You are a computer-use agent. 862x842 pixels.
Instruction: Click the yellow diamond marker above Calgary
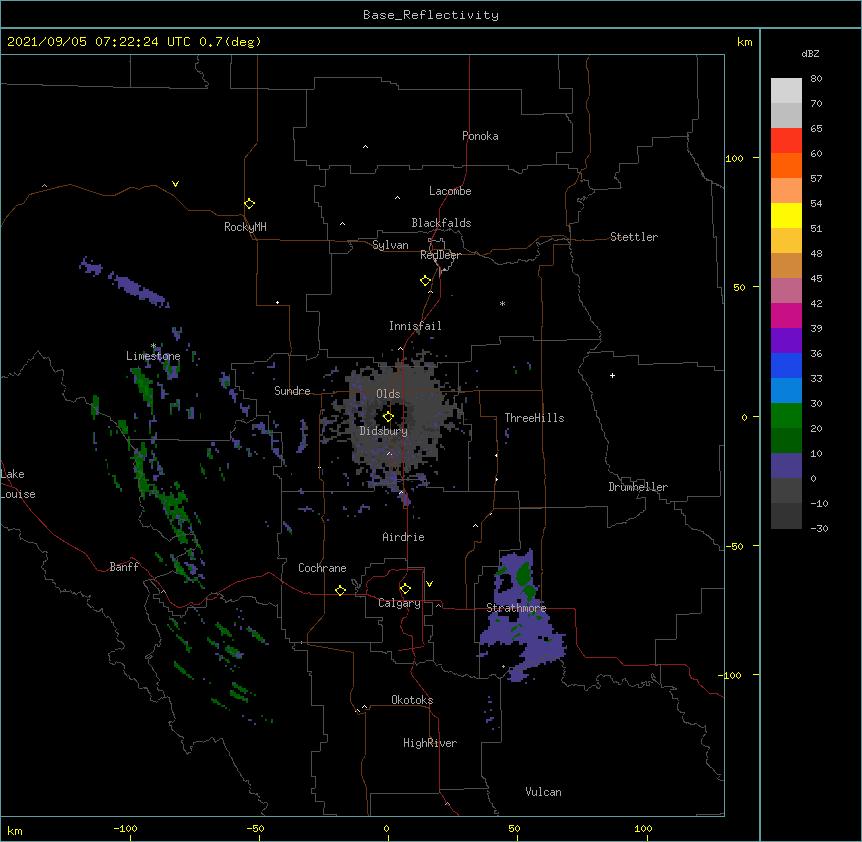pos(405,589)
